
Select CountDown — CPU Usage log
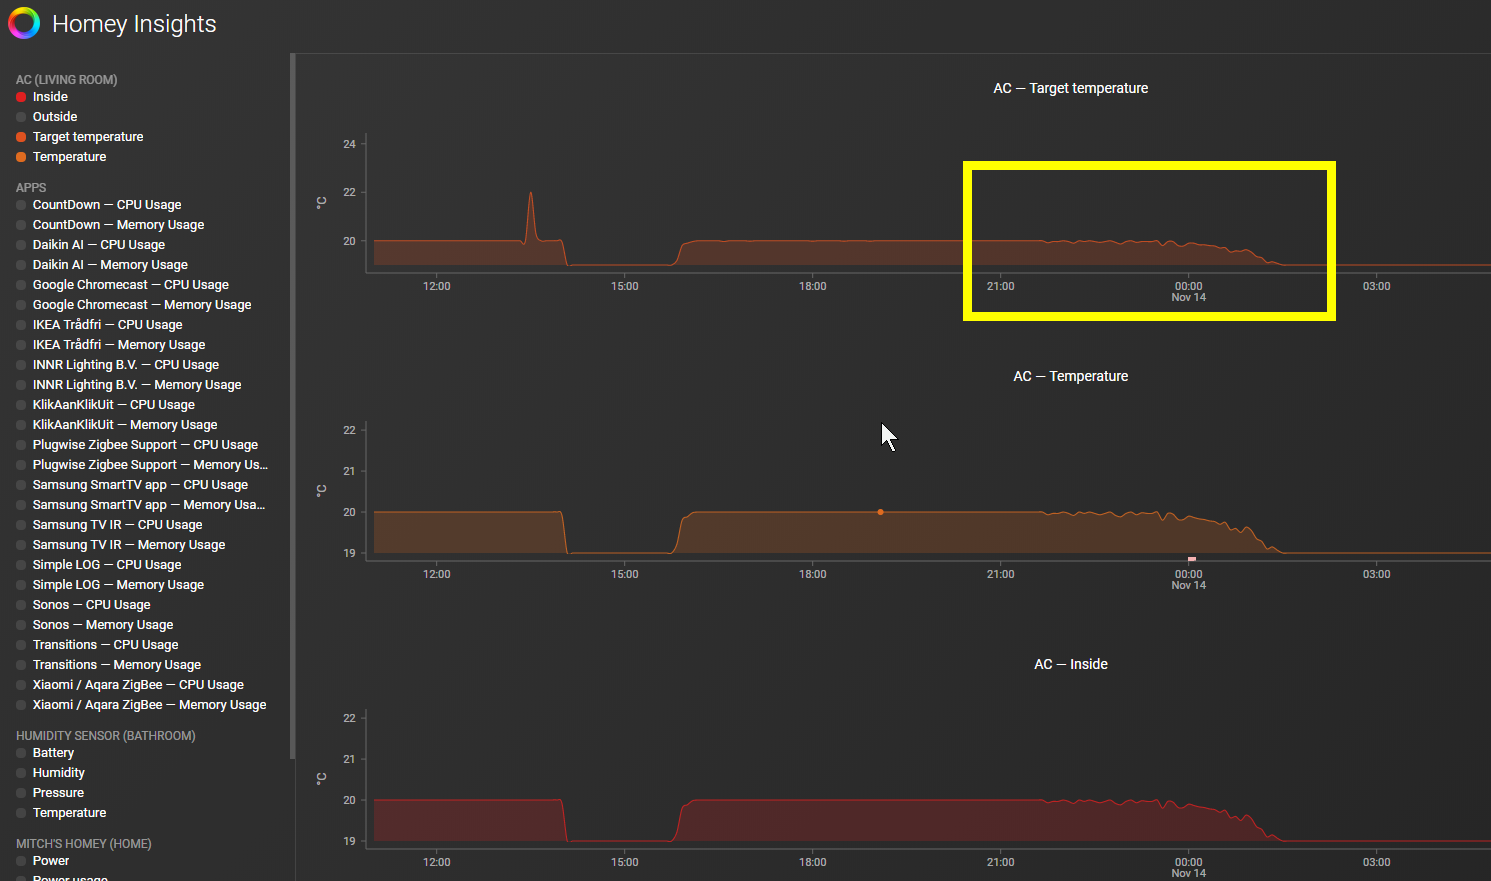pyautogui.click(x=106, y=205)
